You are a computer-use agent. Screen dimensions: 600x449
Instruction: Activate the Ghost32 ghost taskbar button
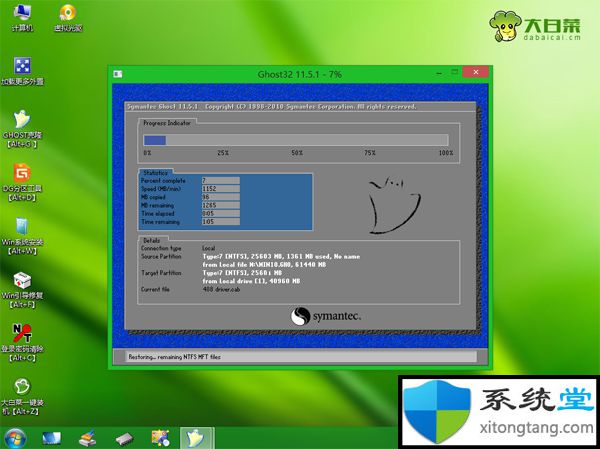[x=197, y=438]
